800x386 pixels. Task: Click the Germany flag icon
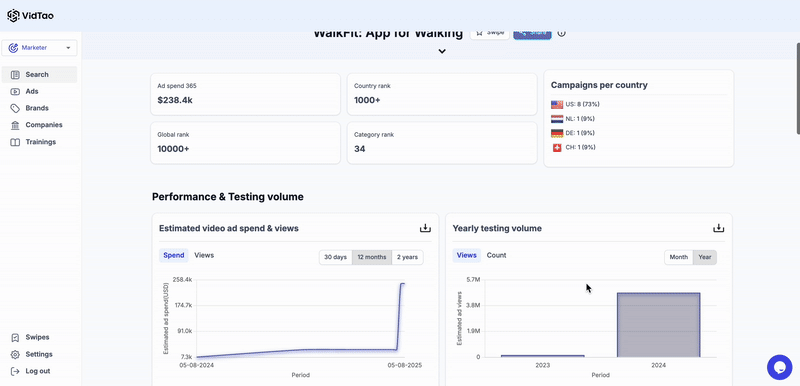[557, 133]
